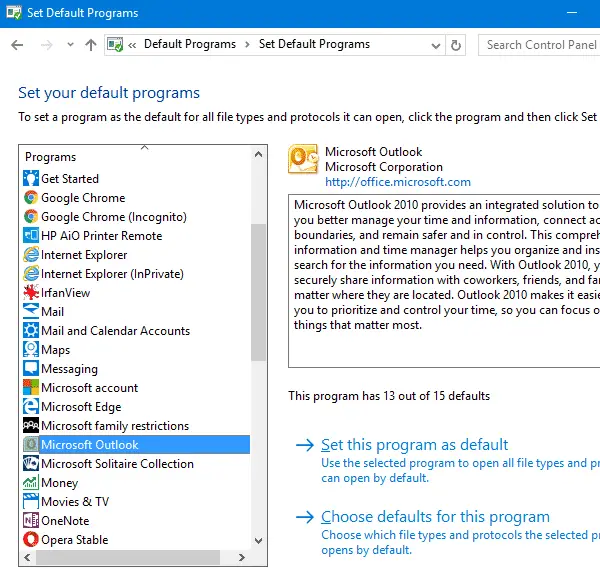The width and height of the screenshot is (600, 570).
Task: Select Internet Explorer (InPrivate) entry
Action: (x=136, y=274)
